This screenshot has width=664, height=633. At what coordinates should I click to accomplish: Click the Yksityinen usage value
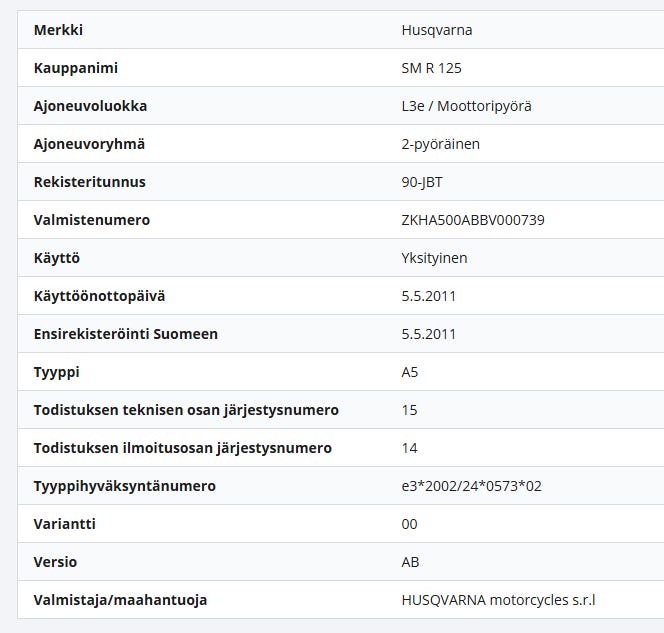click(x=434, y=258)
